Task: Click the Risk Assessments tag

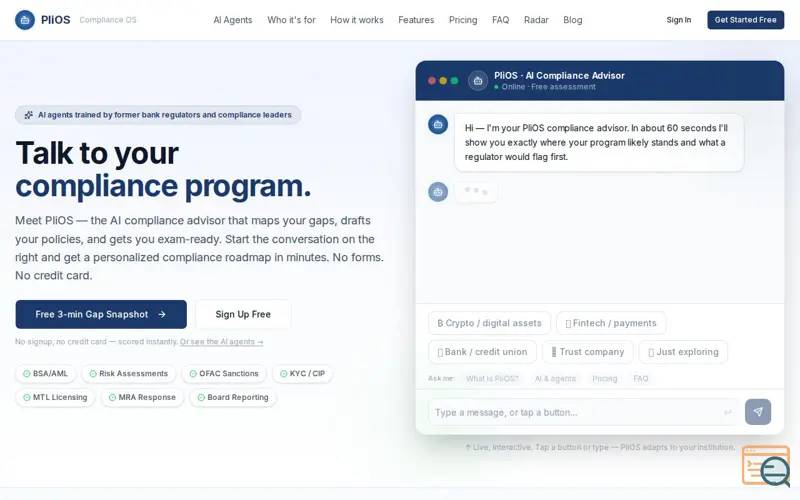Action: [x=129, y=373]
